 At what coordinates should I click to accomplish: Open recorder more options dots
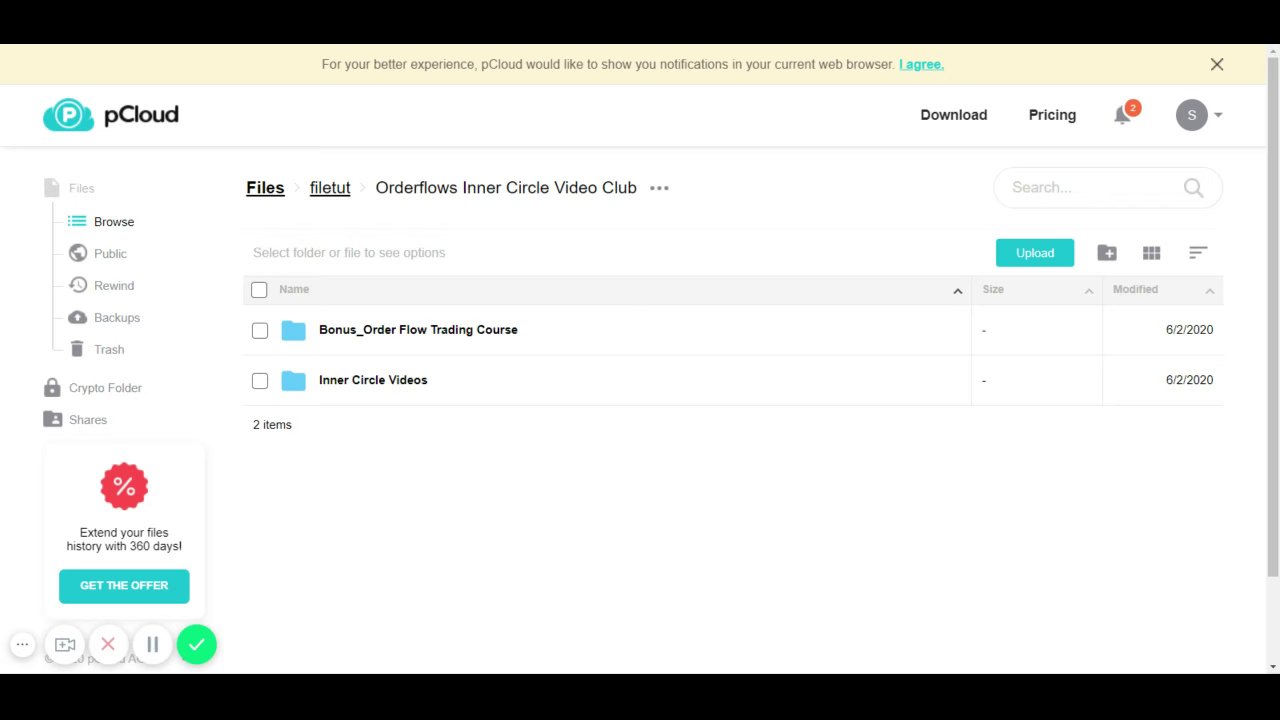tap(22, 645)
